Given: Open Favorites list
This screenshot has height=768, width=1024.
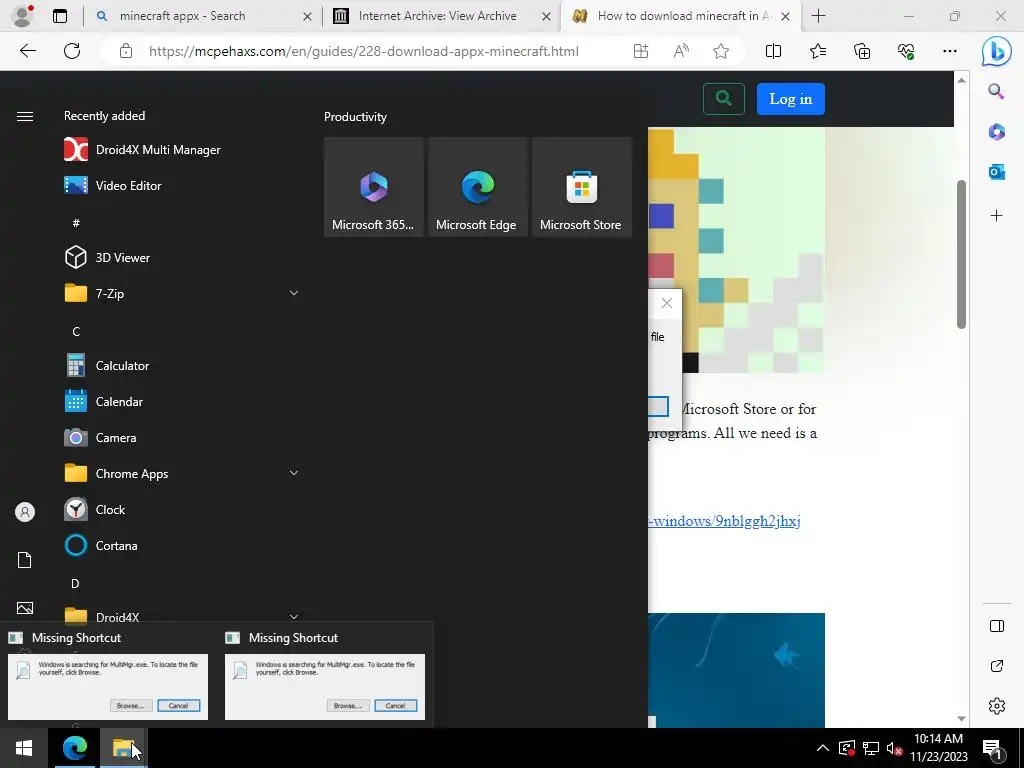Looking at the screenshot, I should 818,51.
